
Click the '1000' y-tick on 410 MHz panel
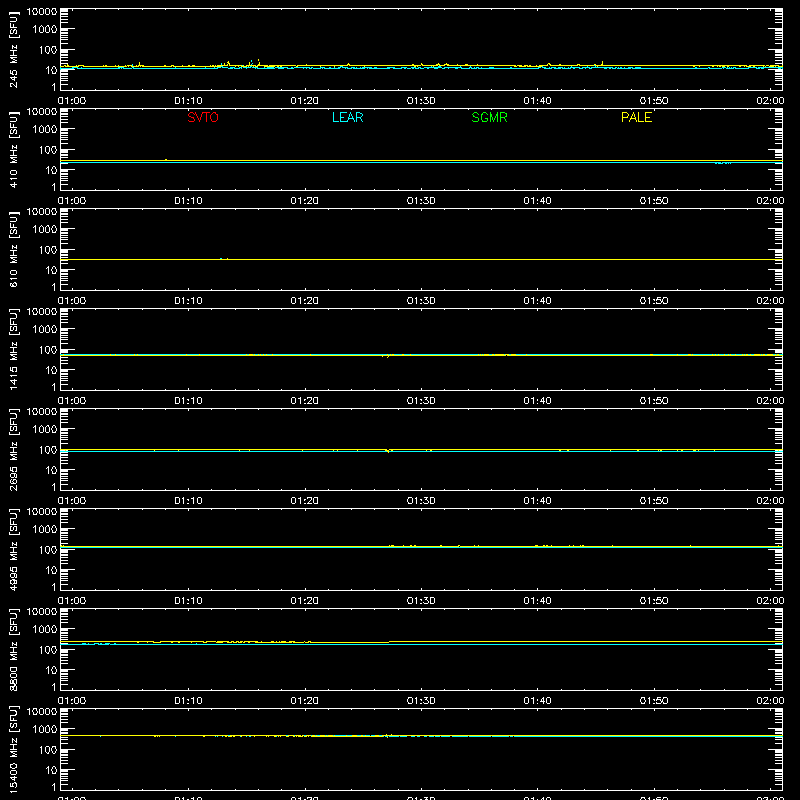click(x=45, y=129)
